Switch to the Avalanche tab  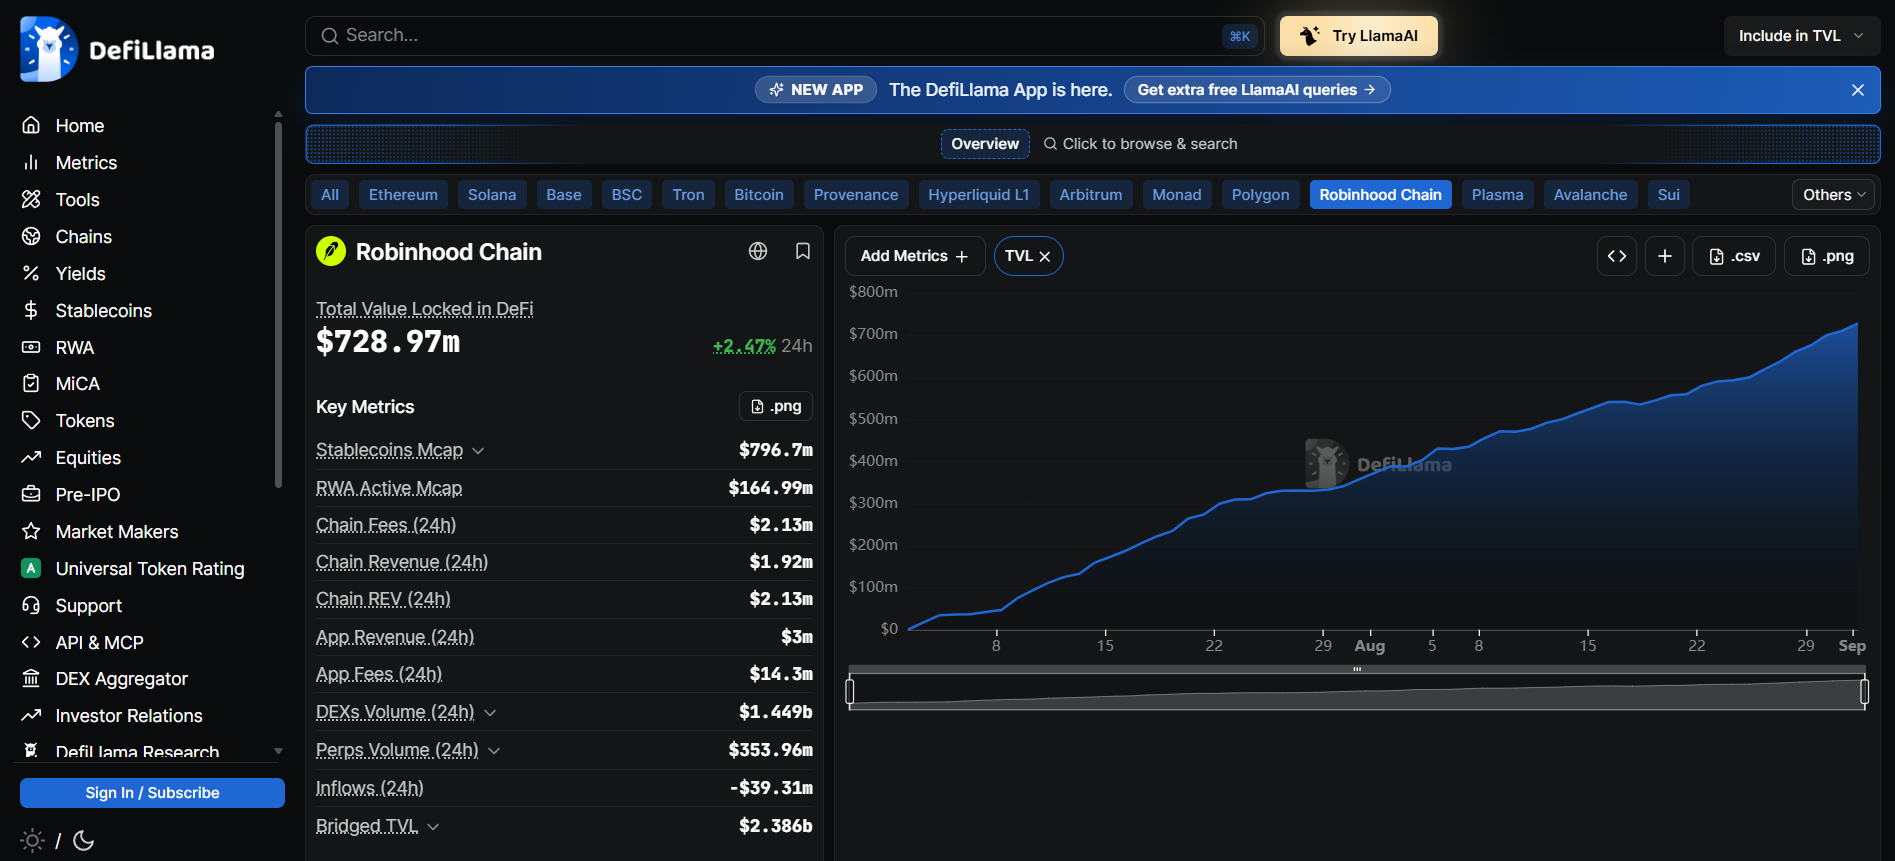click(1590, 195)
